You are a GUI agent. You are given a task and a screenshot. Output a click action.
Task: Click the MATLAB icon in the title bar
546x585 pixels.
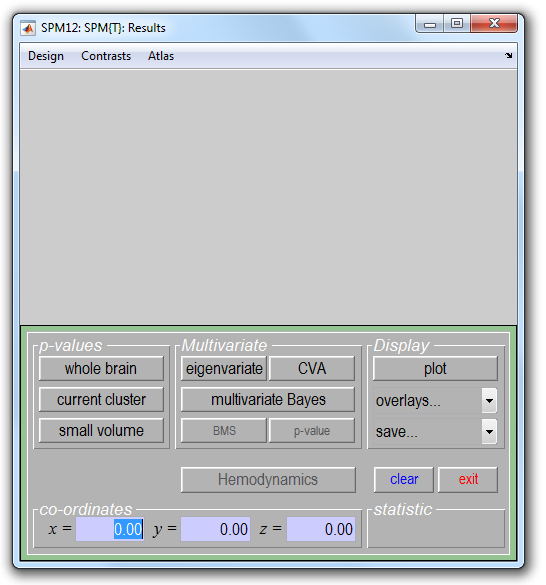coord(28,28)
